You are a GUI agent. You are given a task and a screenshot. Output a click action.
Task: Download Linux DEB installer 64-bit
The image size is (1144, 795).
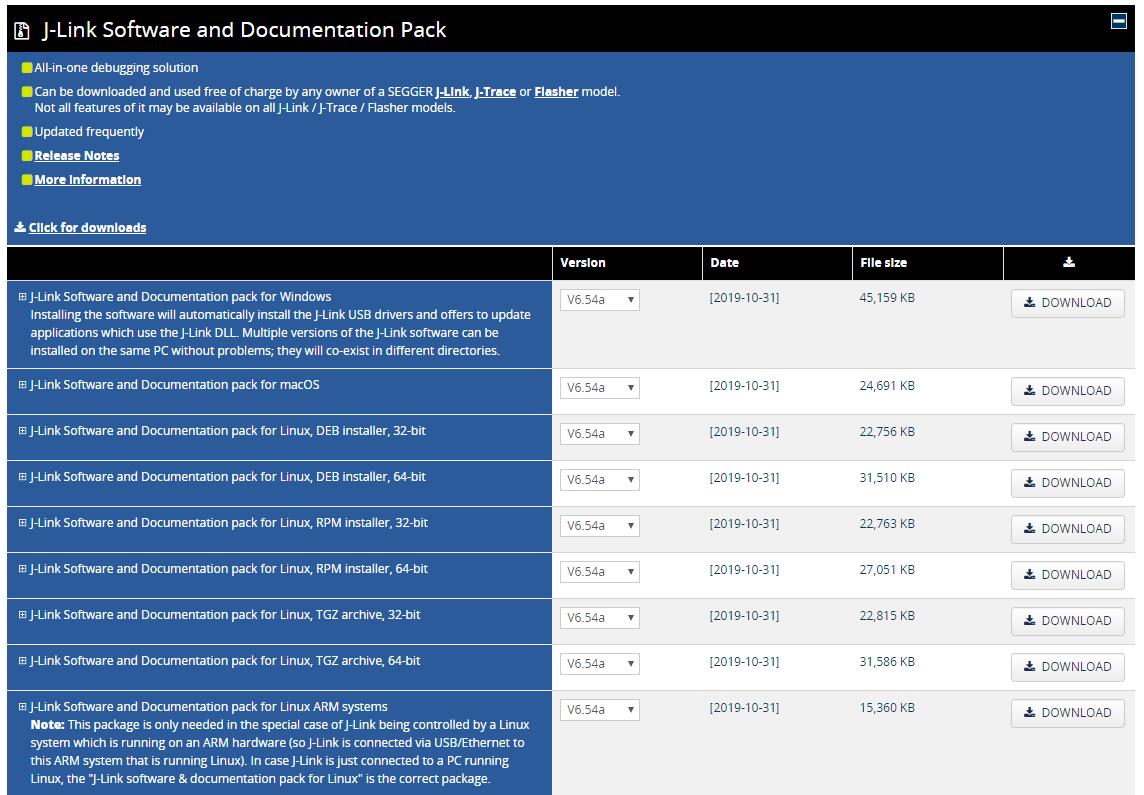click(x=1067, y=483)
